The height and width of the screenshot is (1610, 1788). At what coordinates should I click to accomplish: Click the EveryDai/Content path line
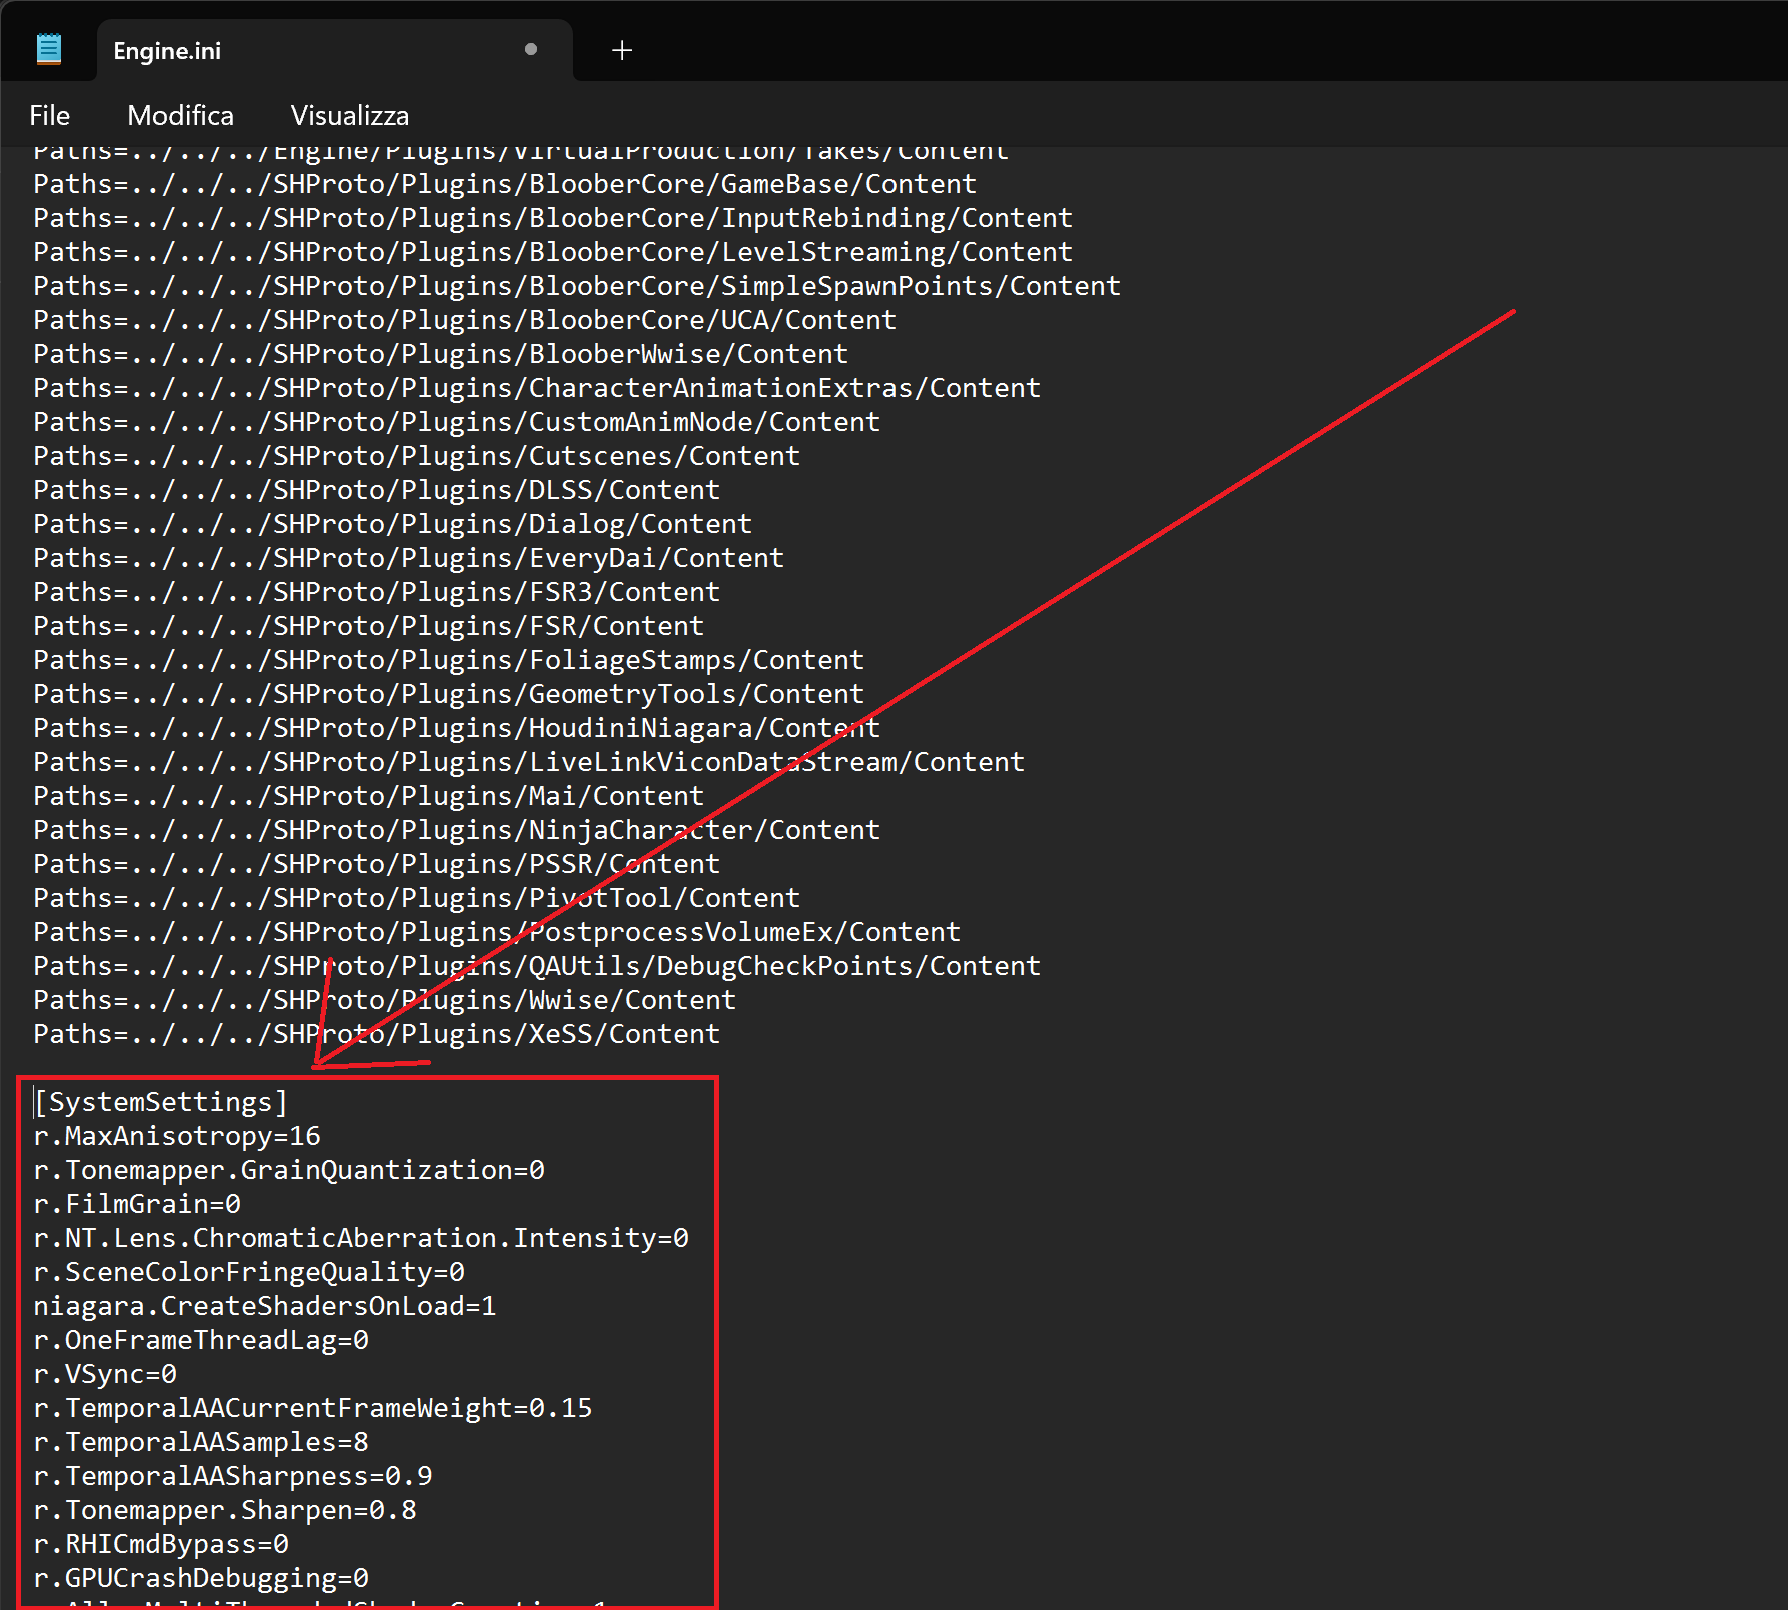[409, 558]
